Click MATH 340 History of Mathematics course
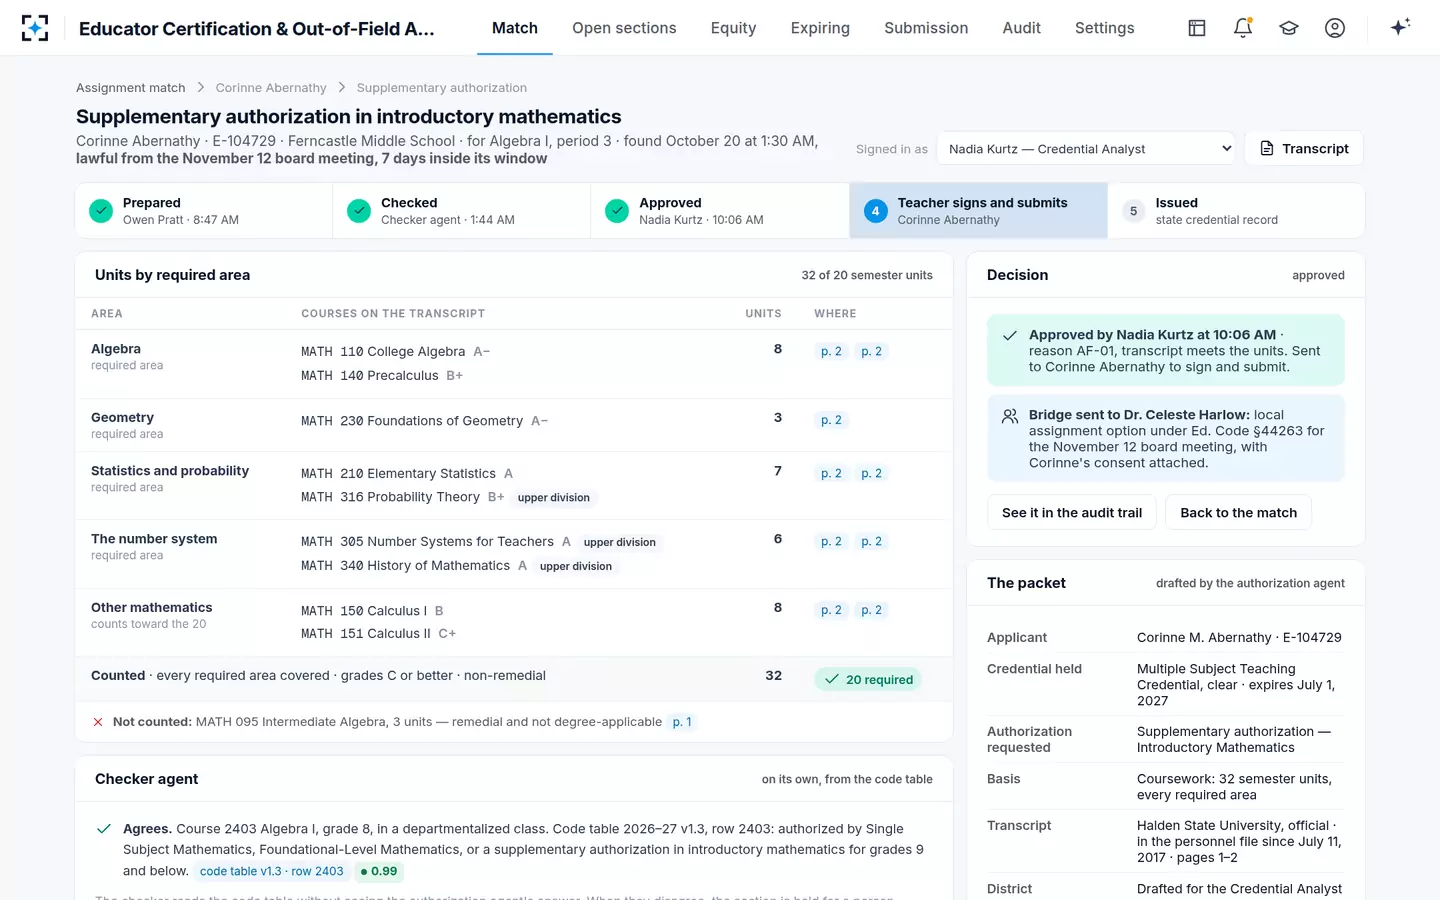Screen dimensions: 1440x900 [x=405, y=566]
